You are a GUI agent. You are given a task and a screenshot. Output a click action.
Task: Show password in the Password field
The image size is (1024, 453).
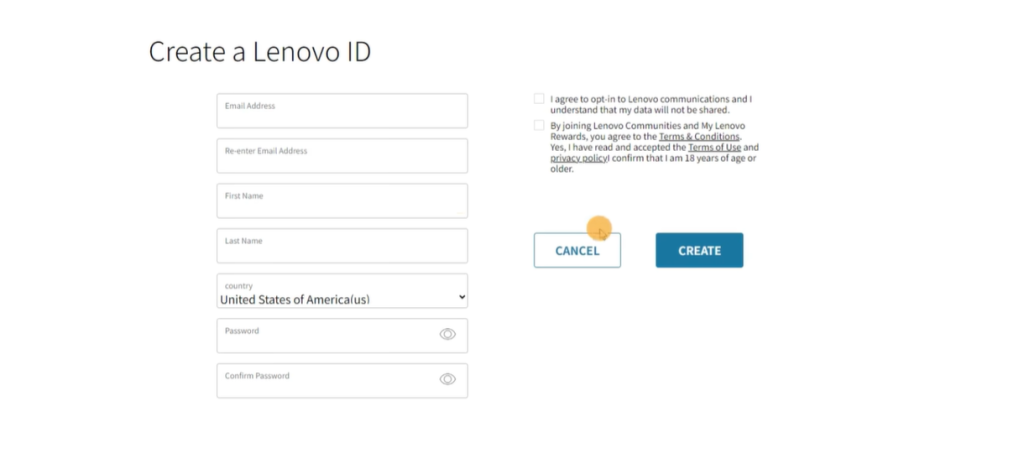pyautogui.click(x=447, y=334)
